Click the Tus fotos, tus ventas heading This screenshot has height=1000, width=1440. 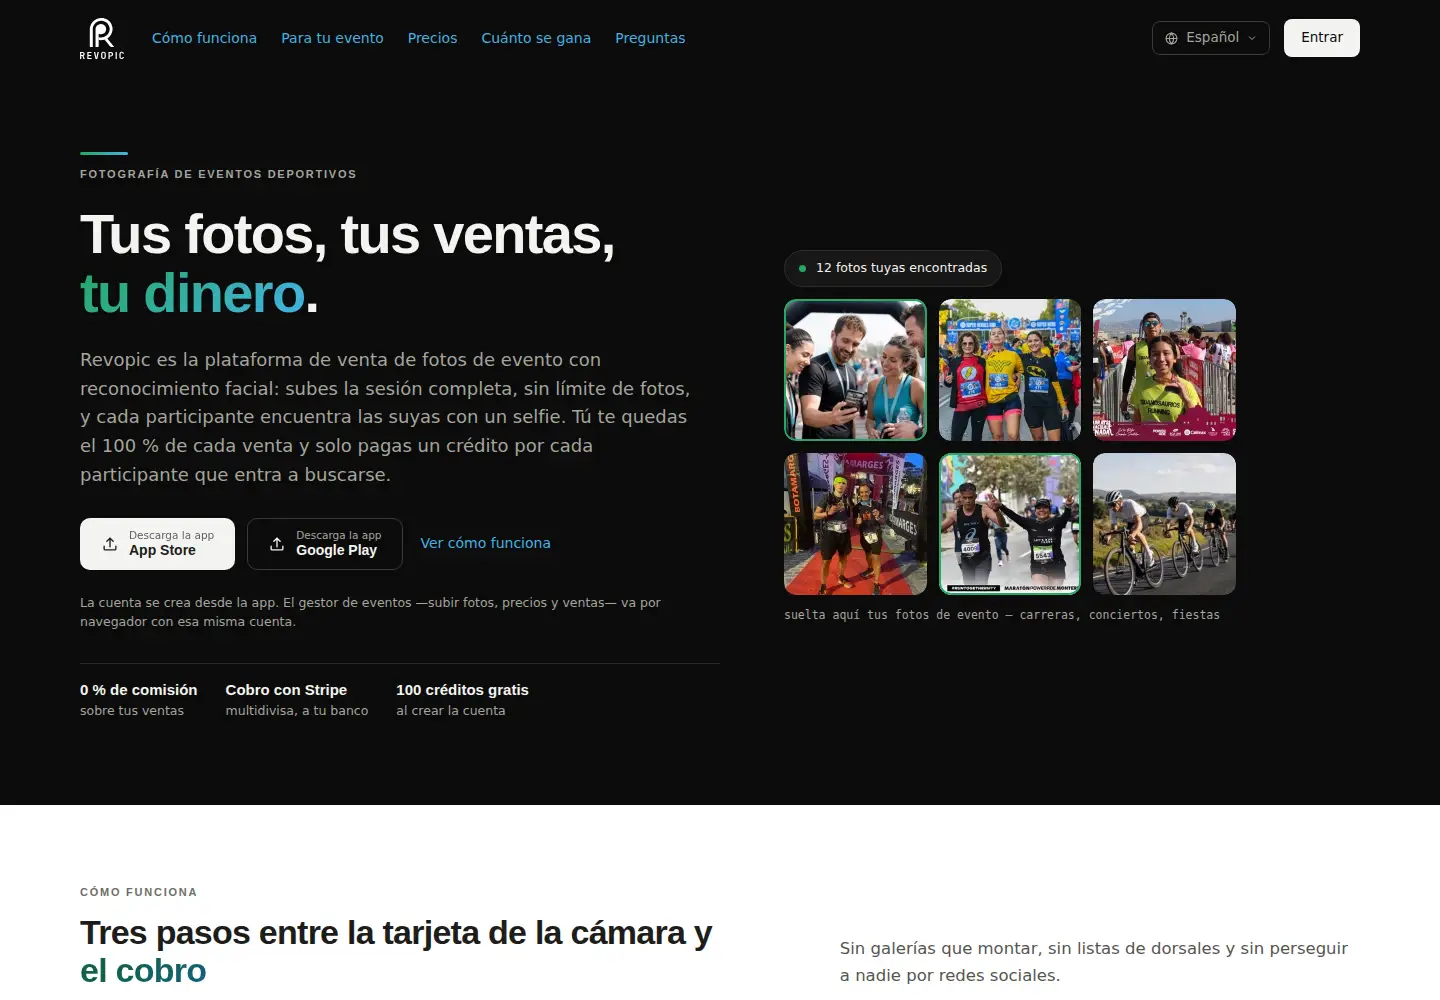pyautogui.click(x=347, y=264)
